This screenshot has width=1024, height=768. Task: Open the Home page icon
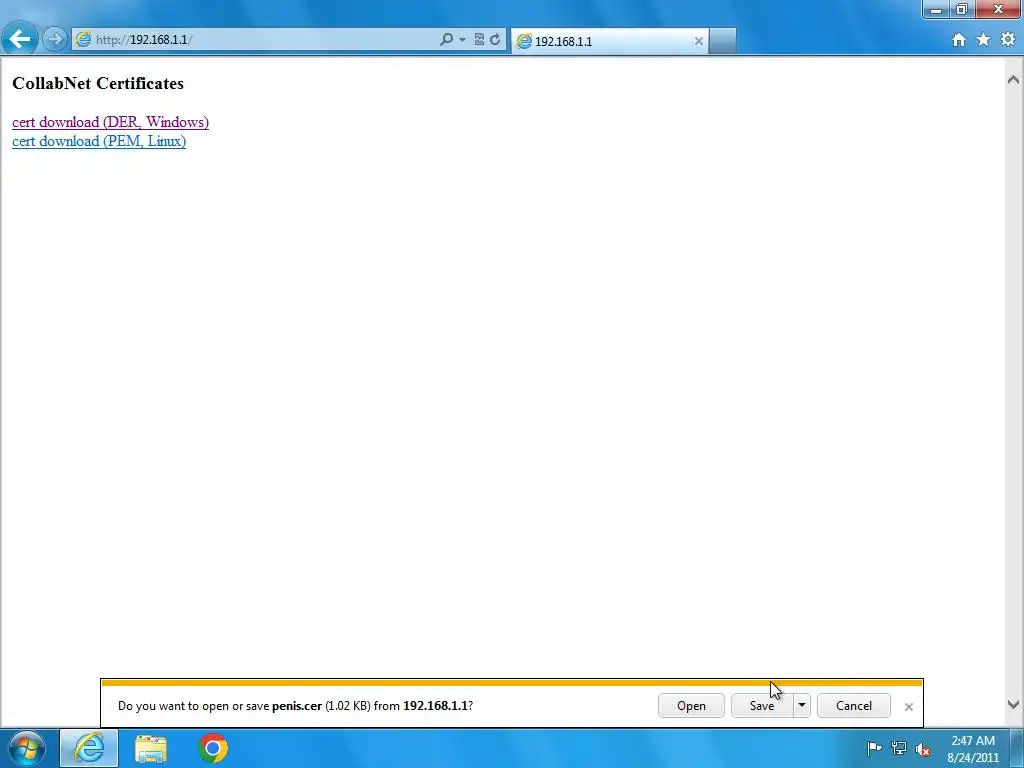click(x=959, y=40)
